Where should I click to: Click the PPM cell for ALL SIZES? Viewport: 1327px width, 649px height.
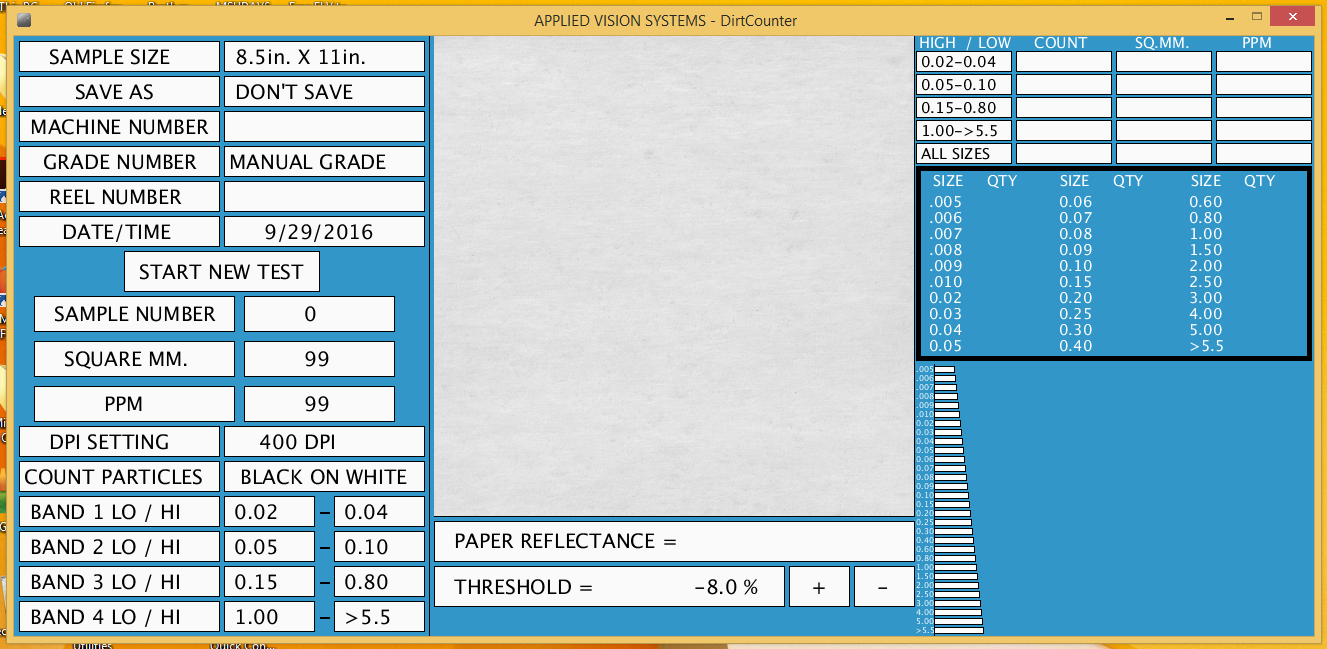click(x=1264, y=154)
